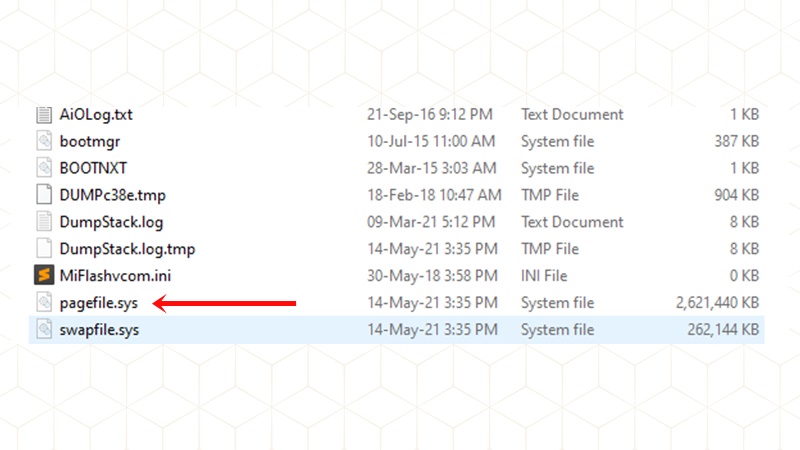This screenshot has width=800, height=450.
Task: Click the 28-Mar-15 3:03 AM date
Action: 431,168
